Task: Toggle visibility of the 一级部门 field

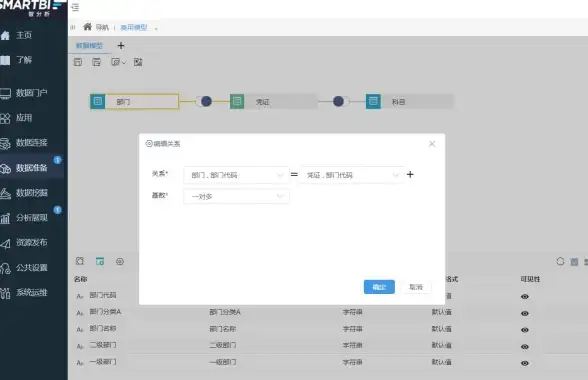Action: coord(525,363)
